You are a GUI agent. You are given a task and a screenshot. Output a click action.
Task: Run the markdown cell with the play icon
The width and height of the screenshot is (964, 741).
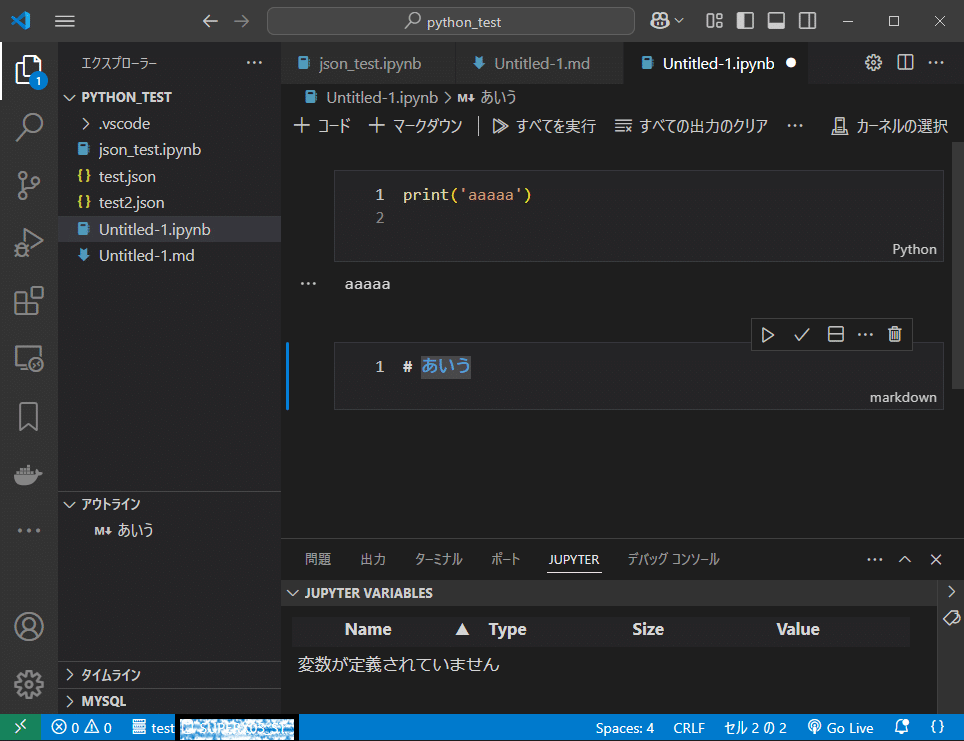coord(768,334)
